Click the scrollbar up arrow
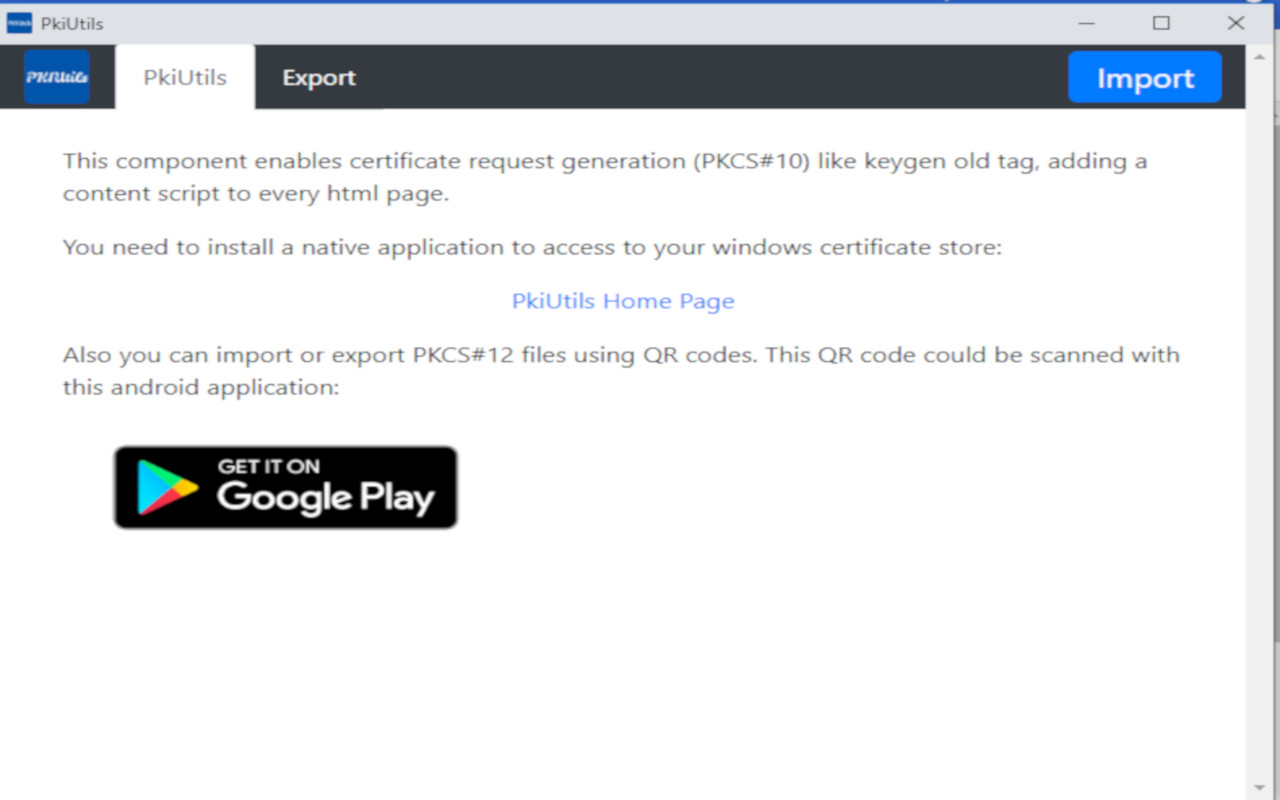 (x=1259, y=56)
